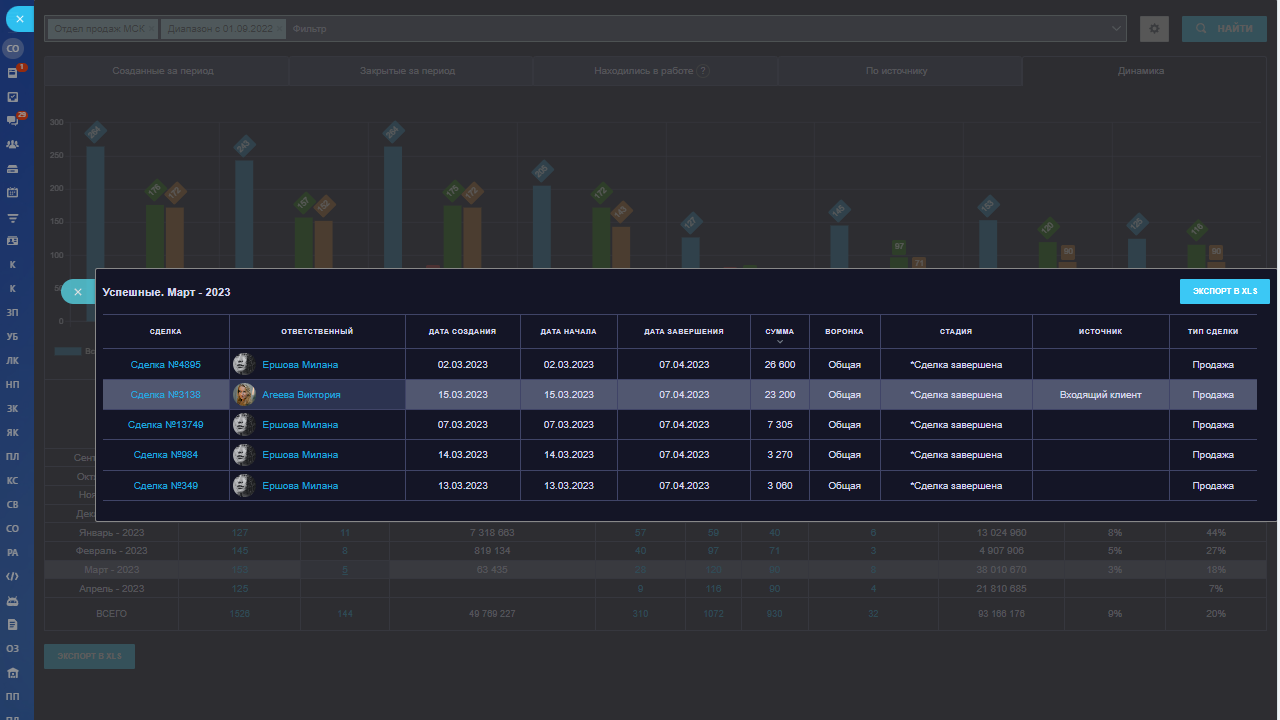
Task: Expand the filter bar dropdown arrow
Action: [x=1117, y=29]
